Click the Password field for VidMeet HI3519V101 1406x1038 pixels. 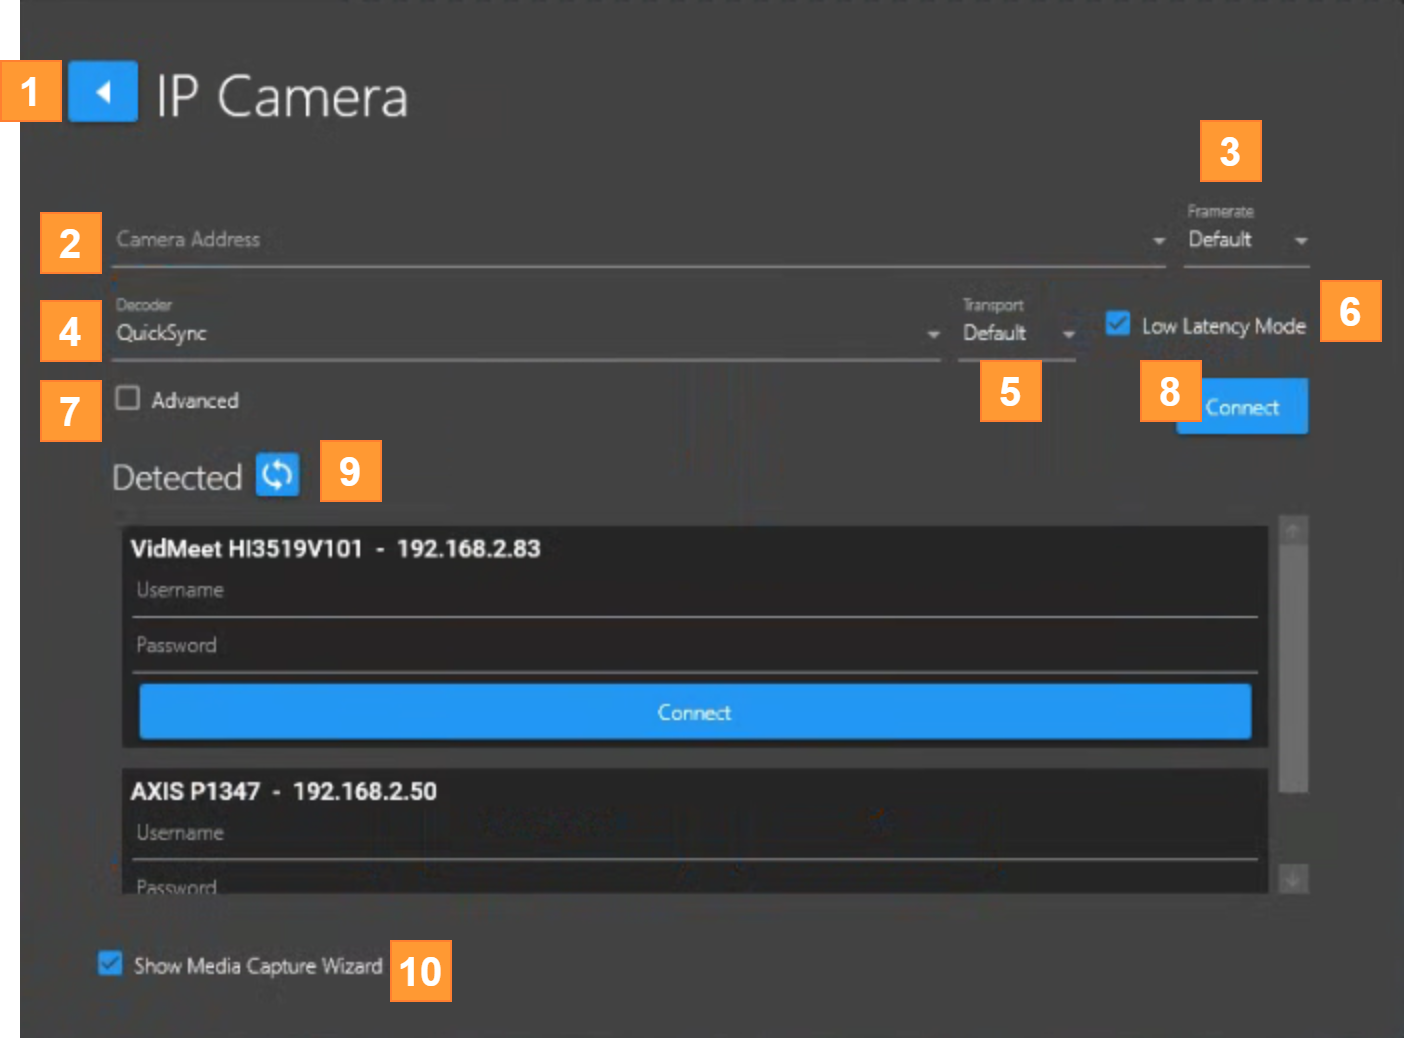[x=695, y=646]
